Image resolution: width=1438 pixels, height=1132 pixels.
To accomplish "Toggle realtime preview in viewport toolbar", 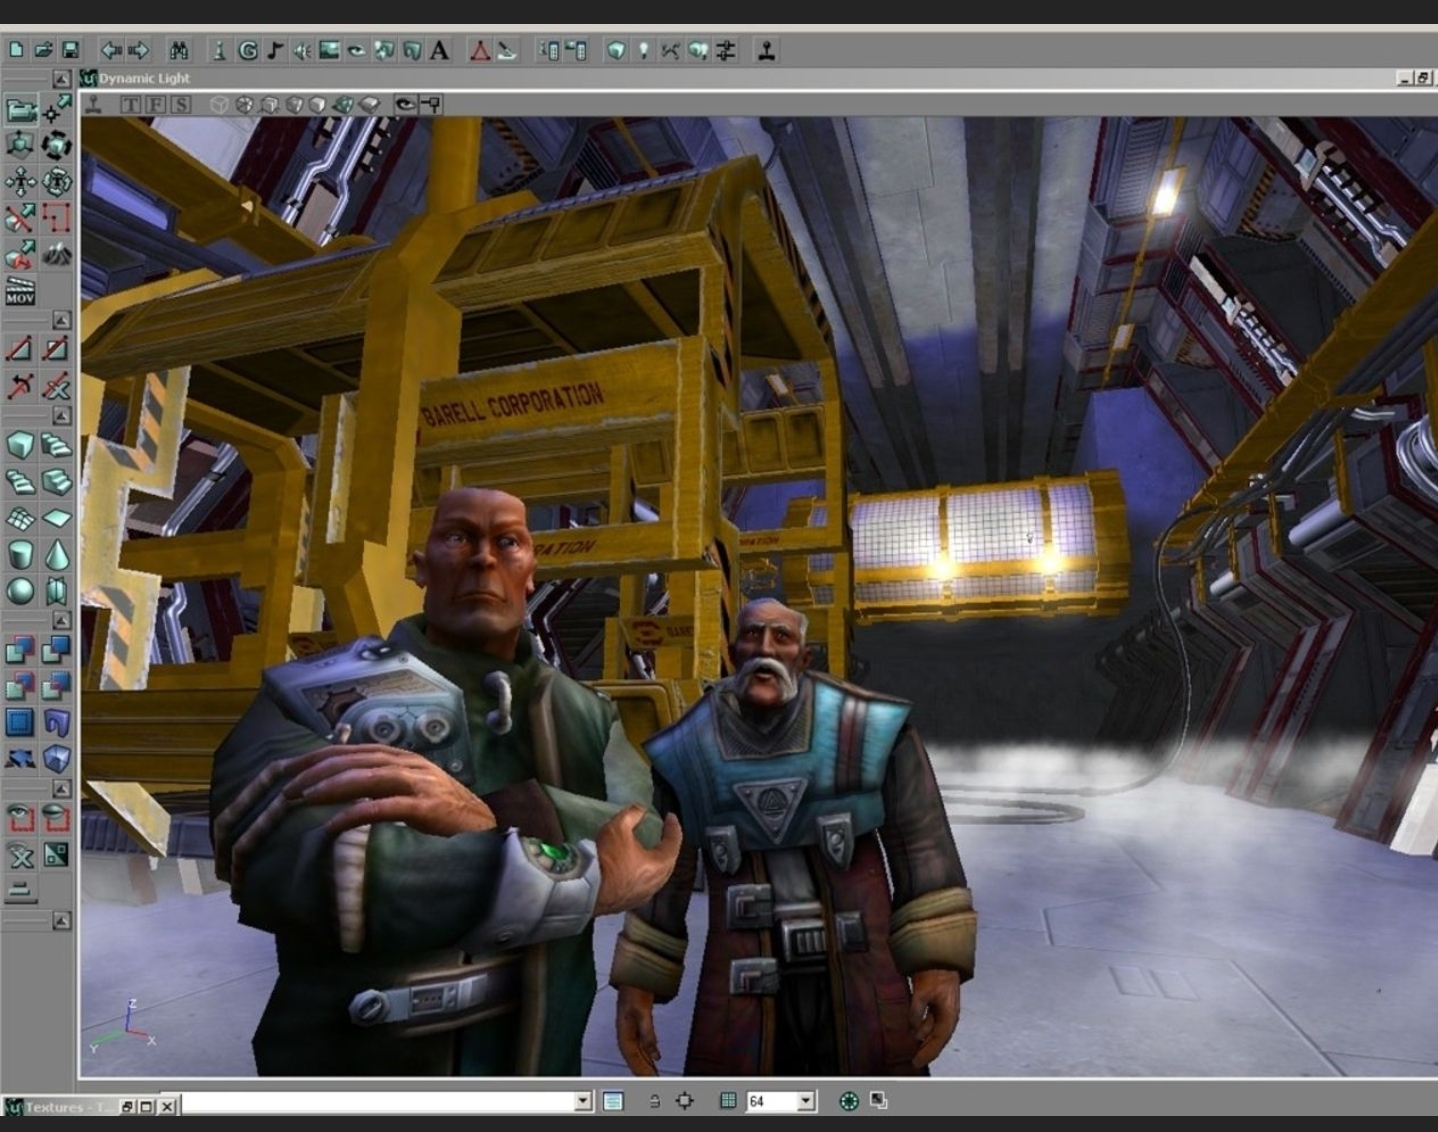I will pyautogui.click(x=94, y=104).
